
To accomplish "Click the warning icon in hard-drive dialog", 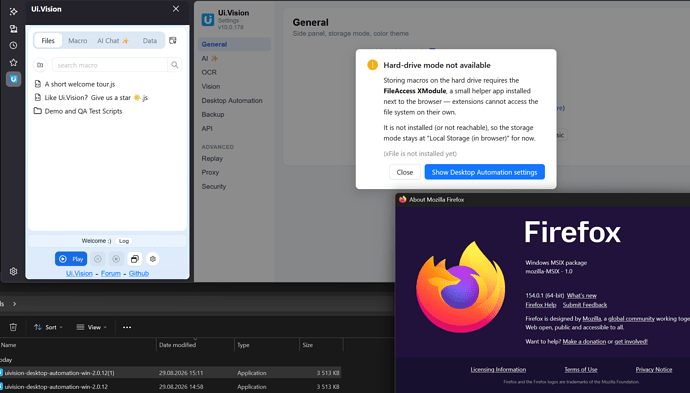I will [372, 65].
